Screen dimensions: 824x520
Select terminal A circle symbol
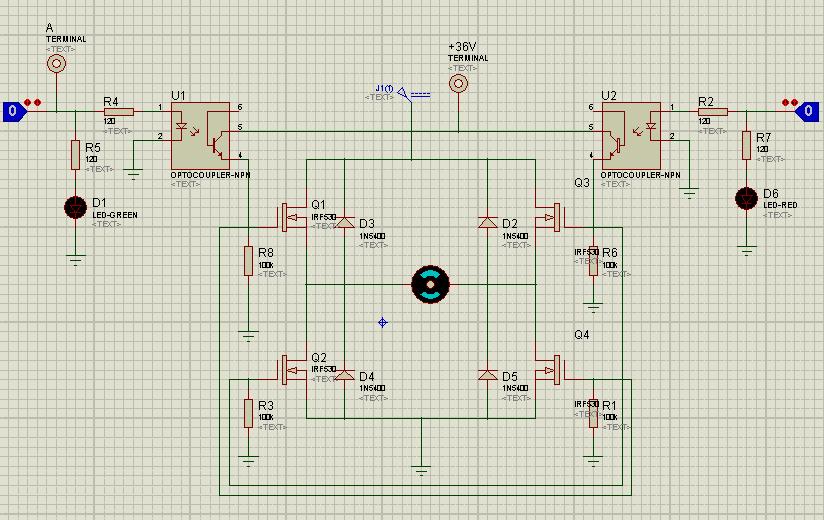(56, 64)
